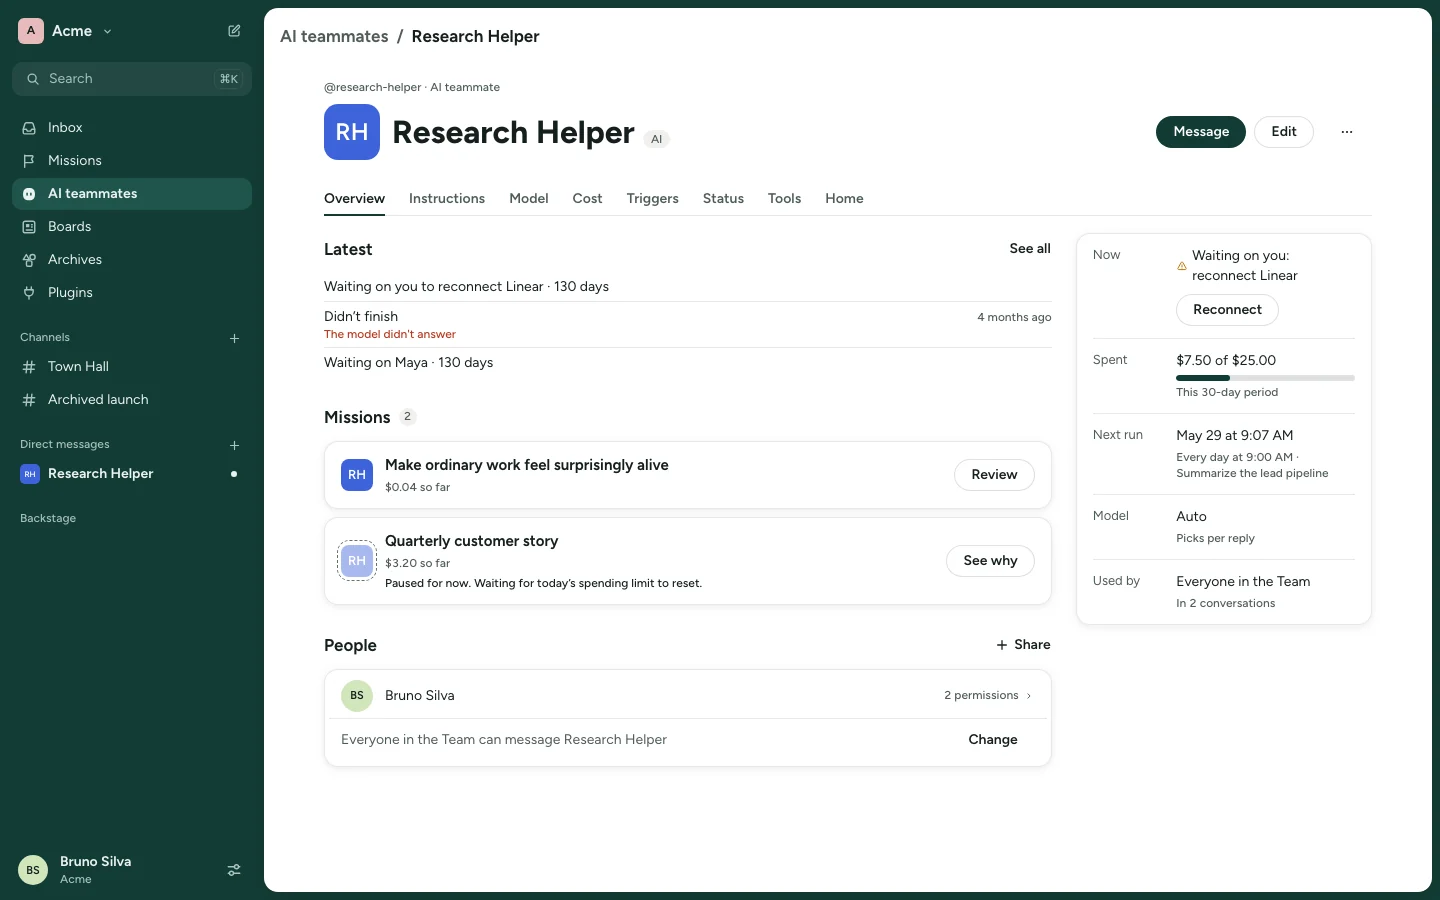Click the AI teammates breadcrumb link
This screenshot has height=900, width=1440.
tap(334, 37)
